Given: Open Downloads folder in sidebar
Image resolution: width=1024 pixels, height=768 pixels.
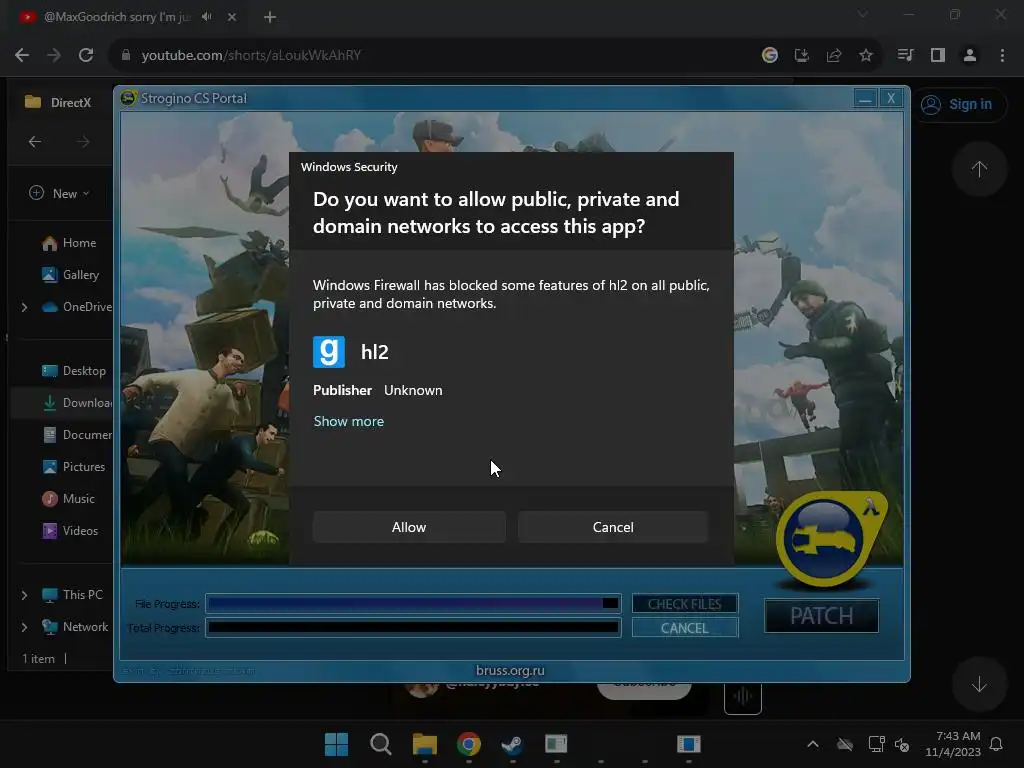Looking at the screenshot, I should point(76,403).
